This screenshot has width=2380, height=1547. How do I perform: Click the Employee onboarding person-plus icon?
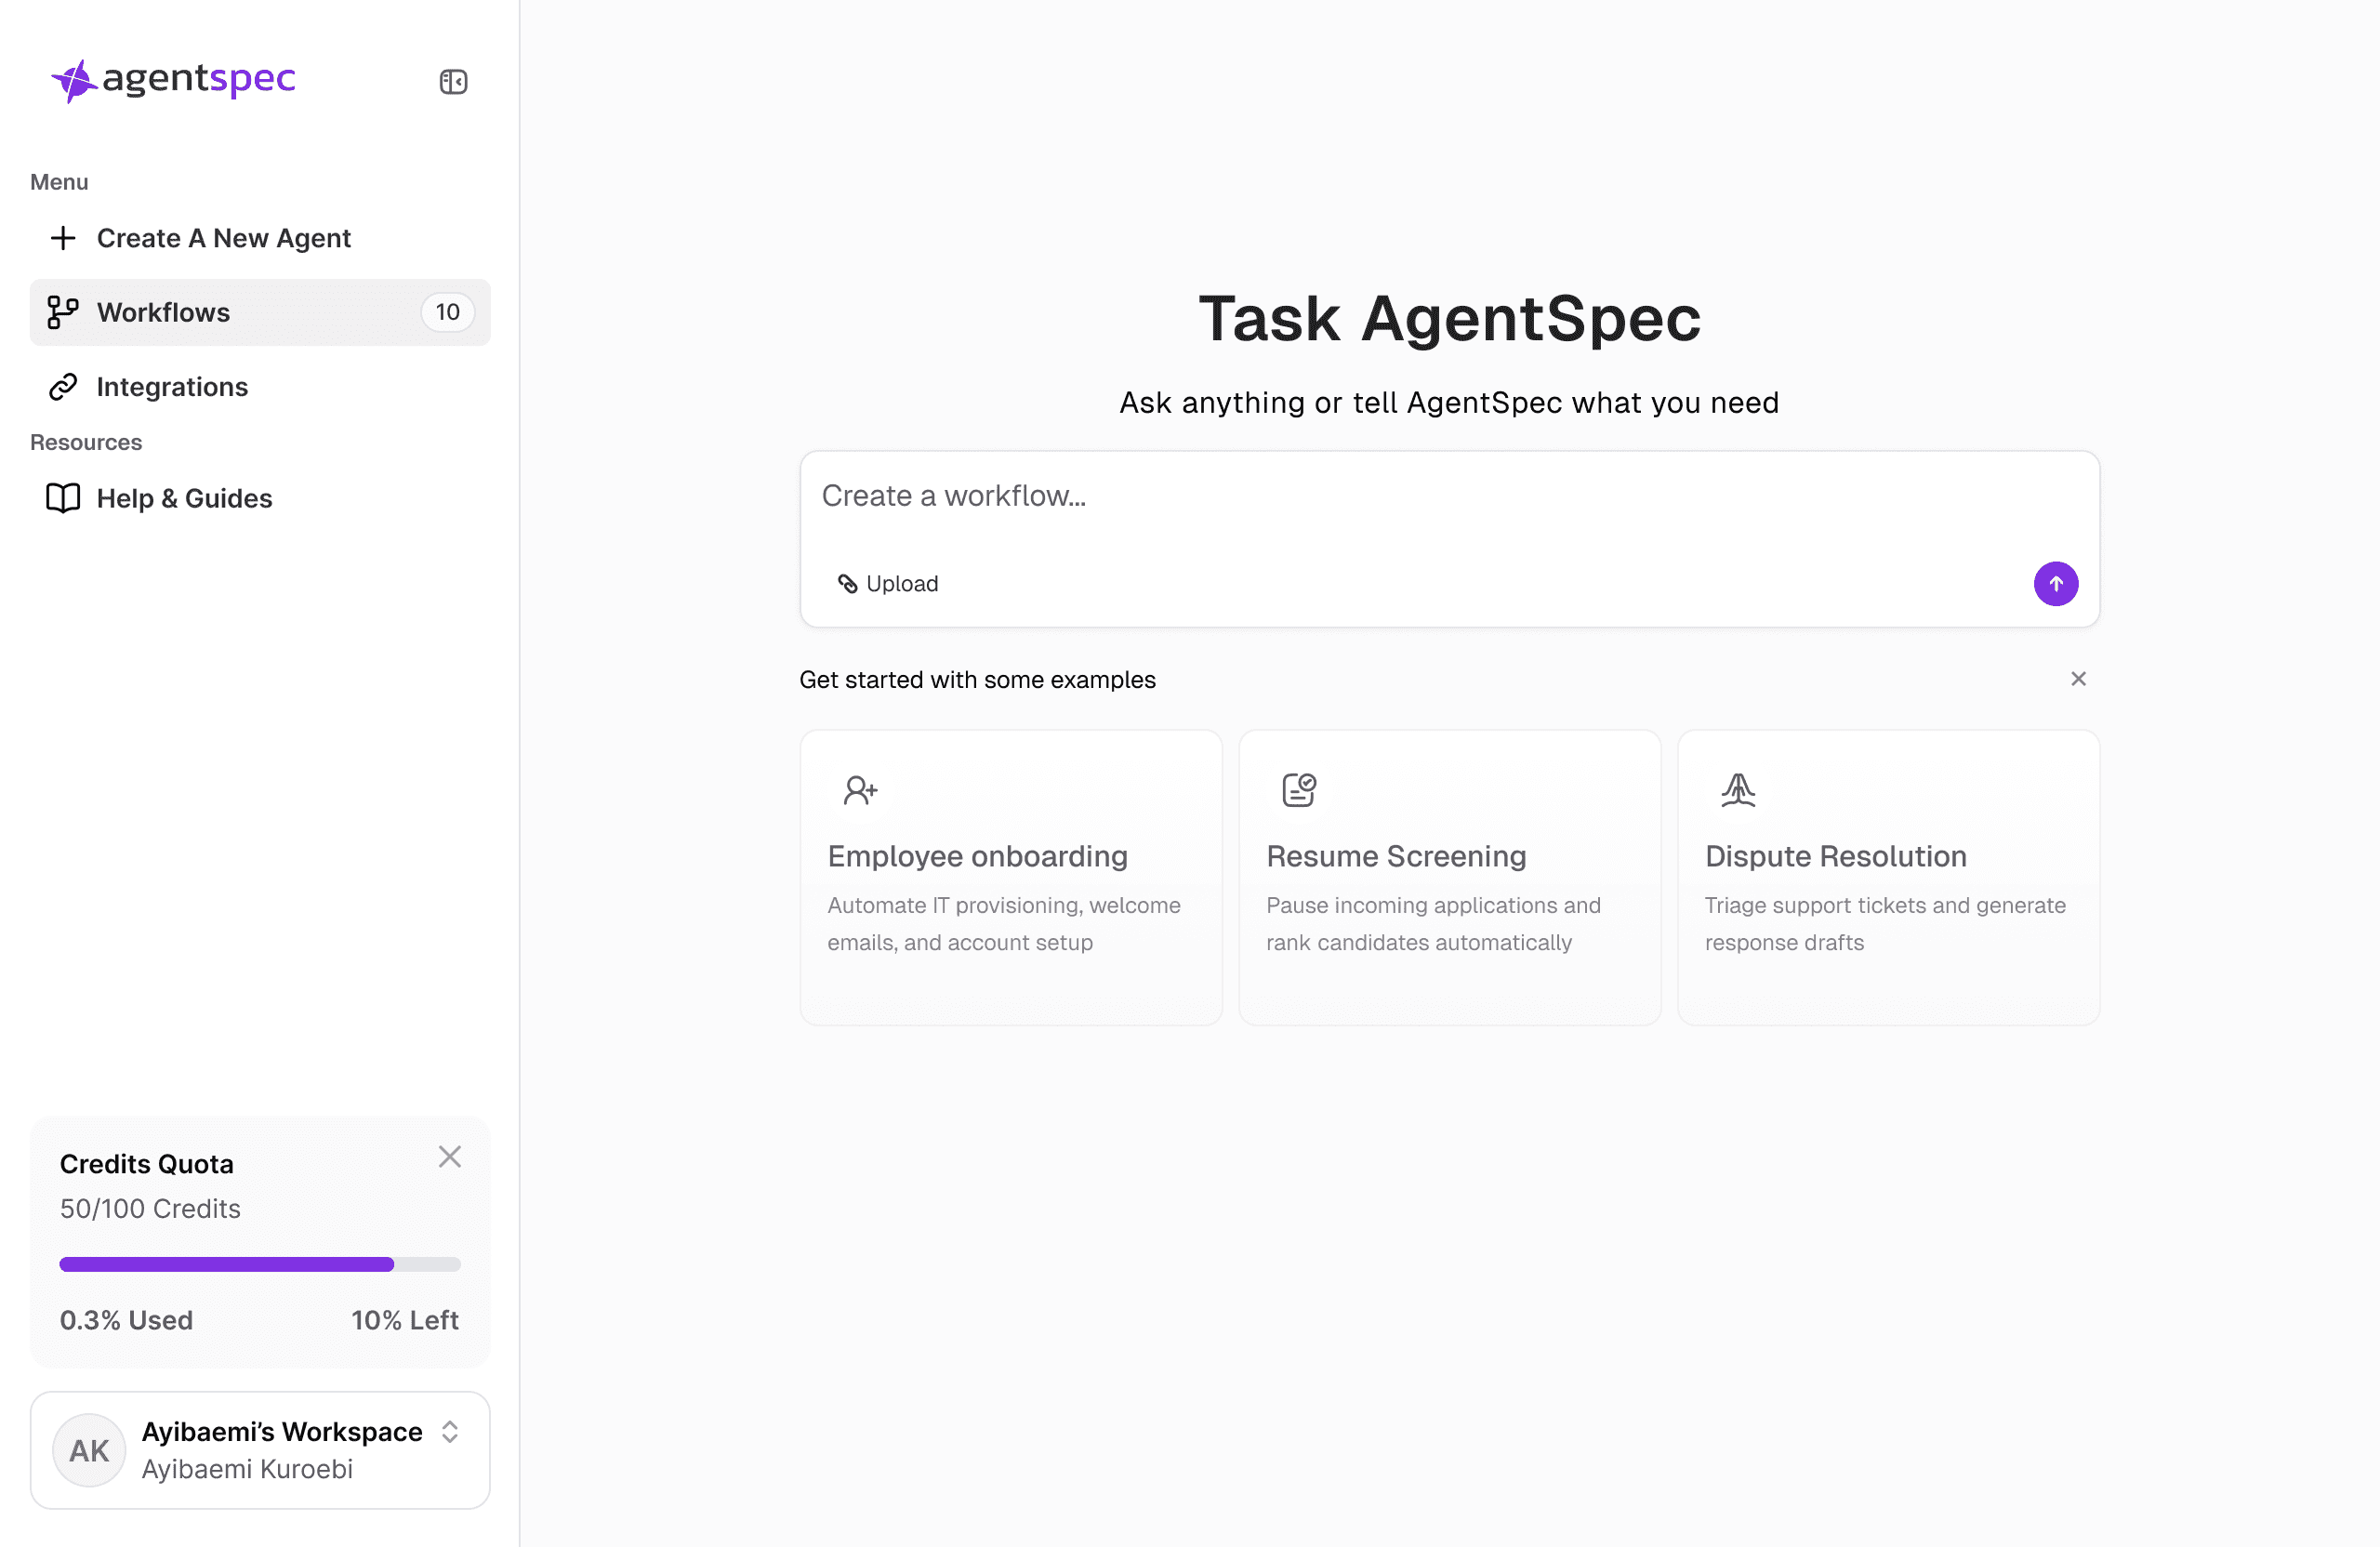(x=859, y=790)
